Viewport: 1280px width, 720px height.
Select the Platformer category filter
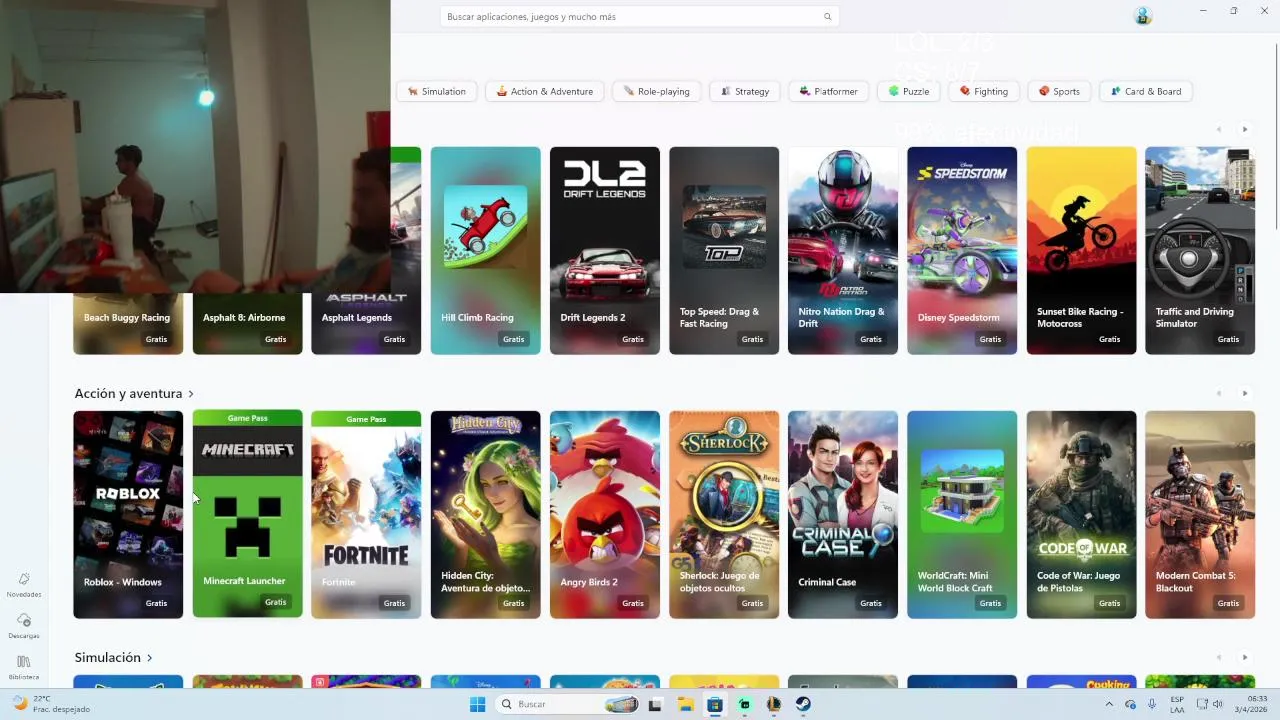coord(829,91)
